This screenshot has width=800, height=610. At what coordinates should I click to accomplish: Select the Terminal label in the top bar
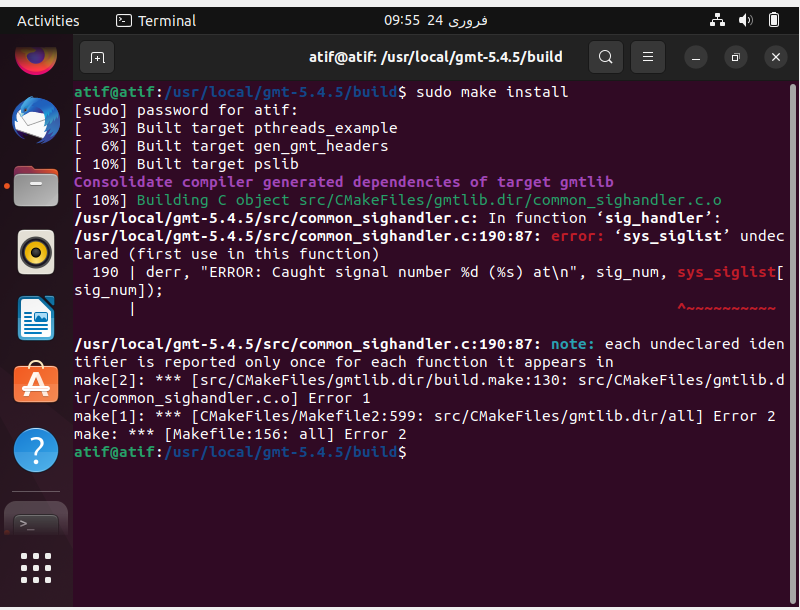click(x=165, y=20)
